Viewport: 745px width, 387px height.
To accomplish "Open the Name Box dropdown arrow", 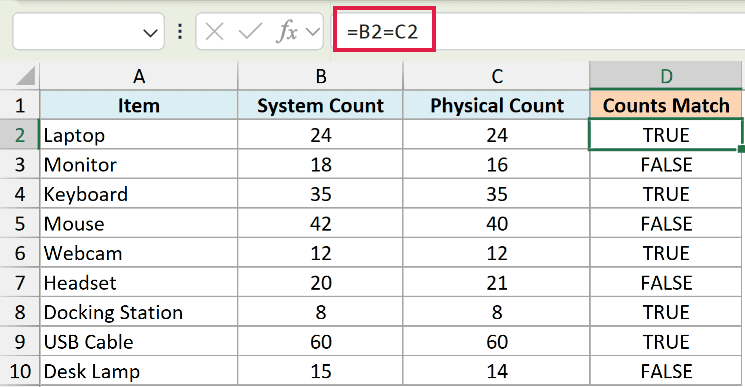I will coord(150,33).
